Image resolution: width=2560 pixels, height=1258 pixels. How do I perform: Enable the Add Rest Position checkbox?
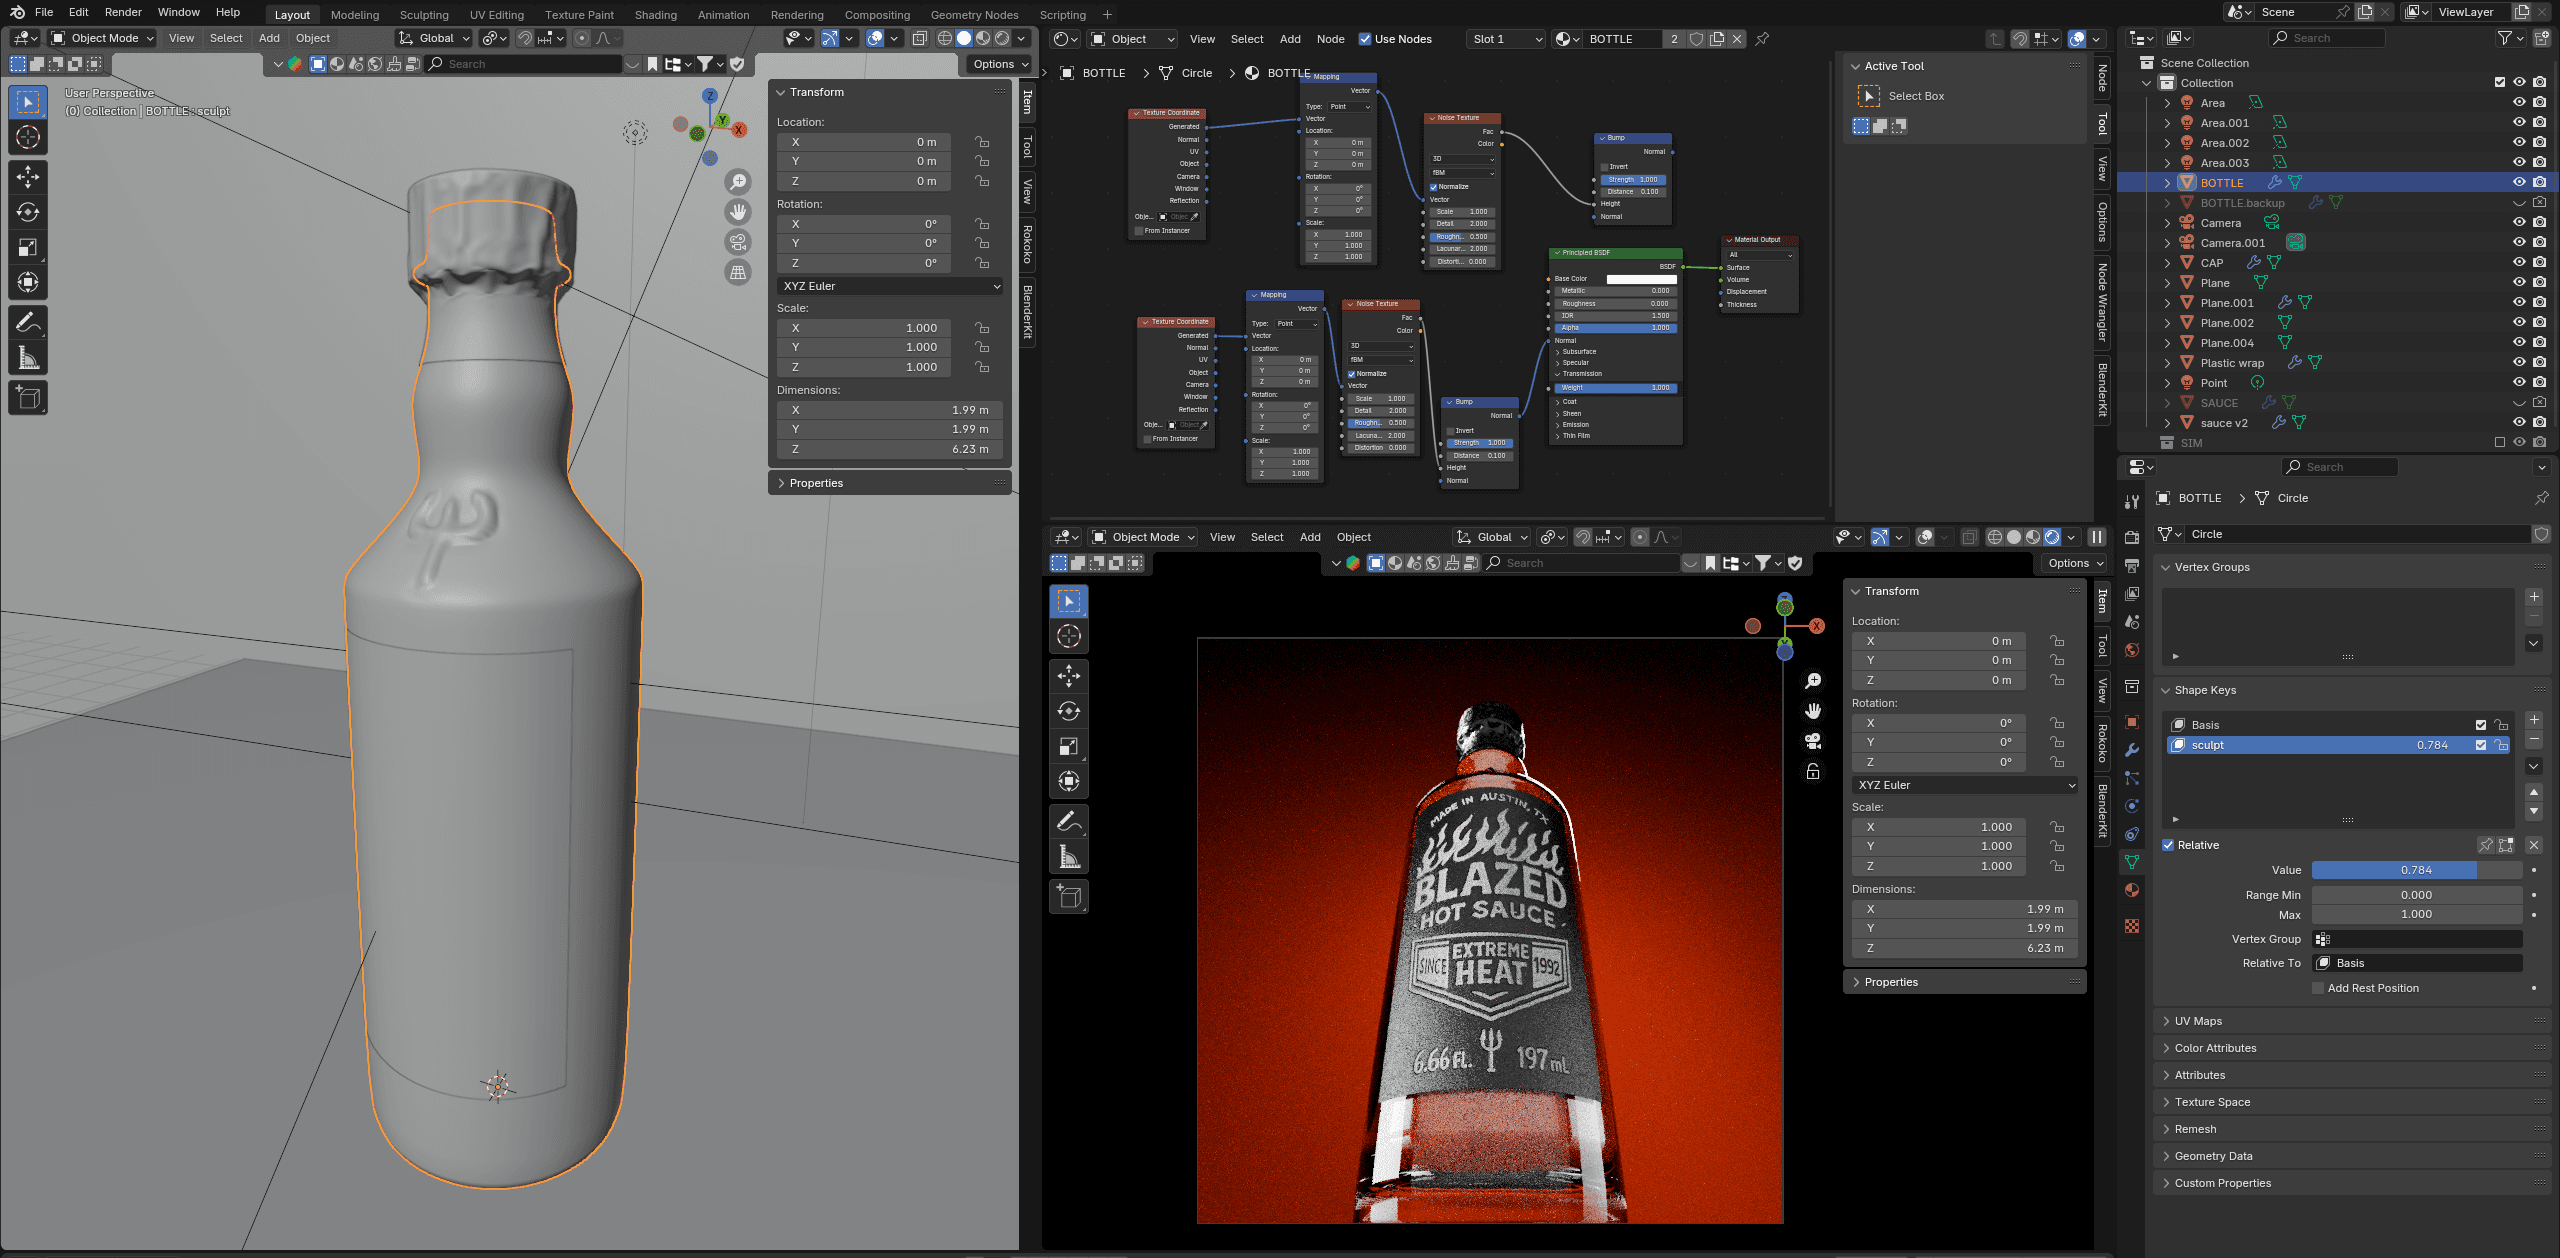(2318, 988)
